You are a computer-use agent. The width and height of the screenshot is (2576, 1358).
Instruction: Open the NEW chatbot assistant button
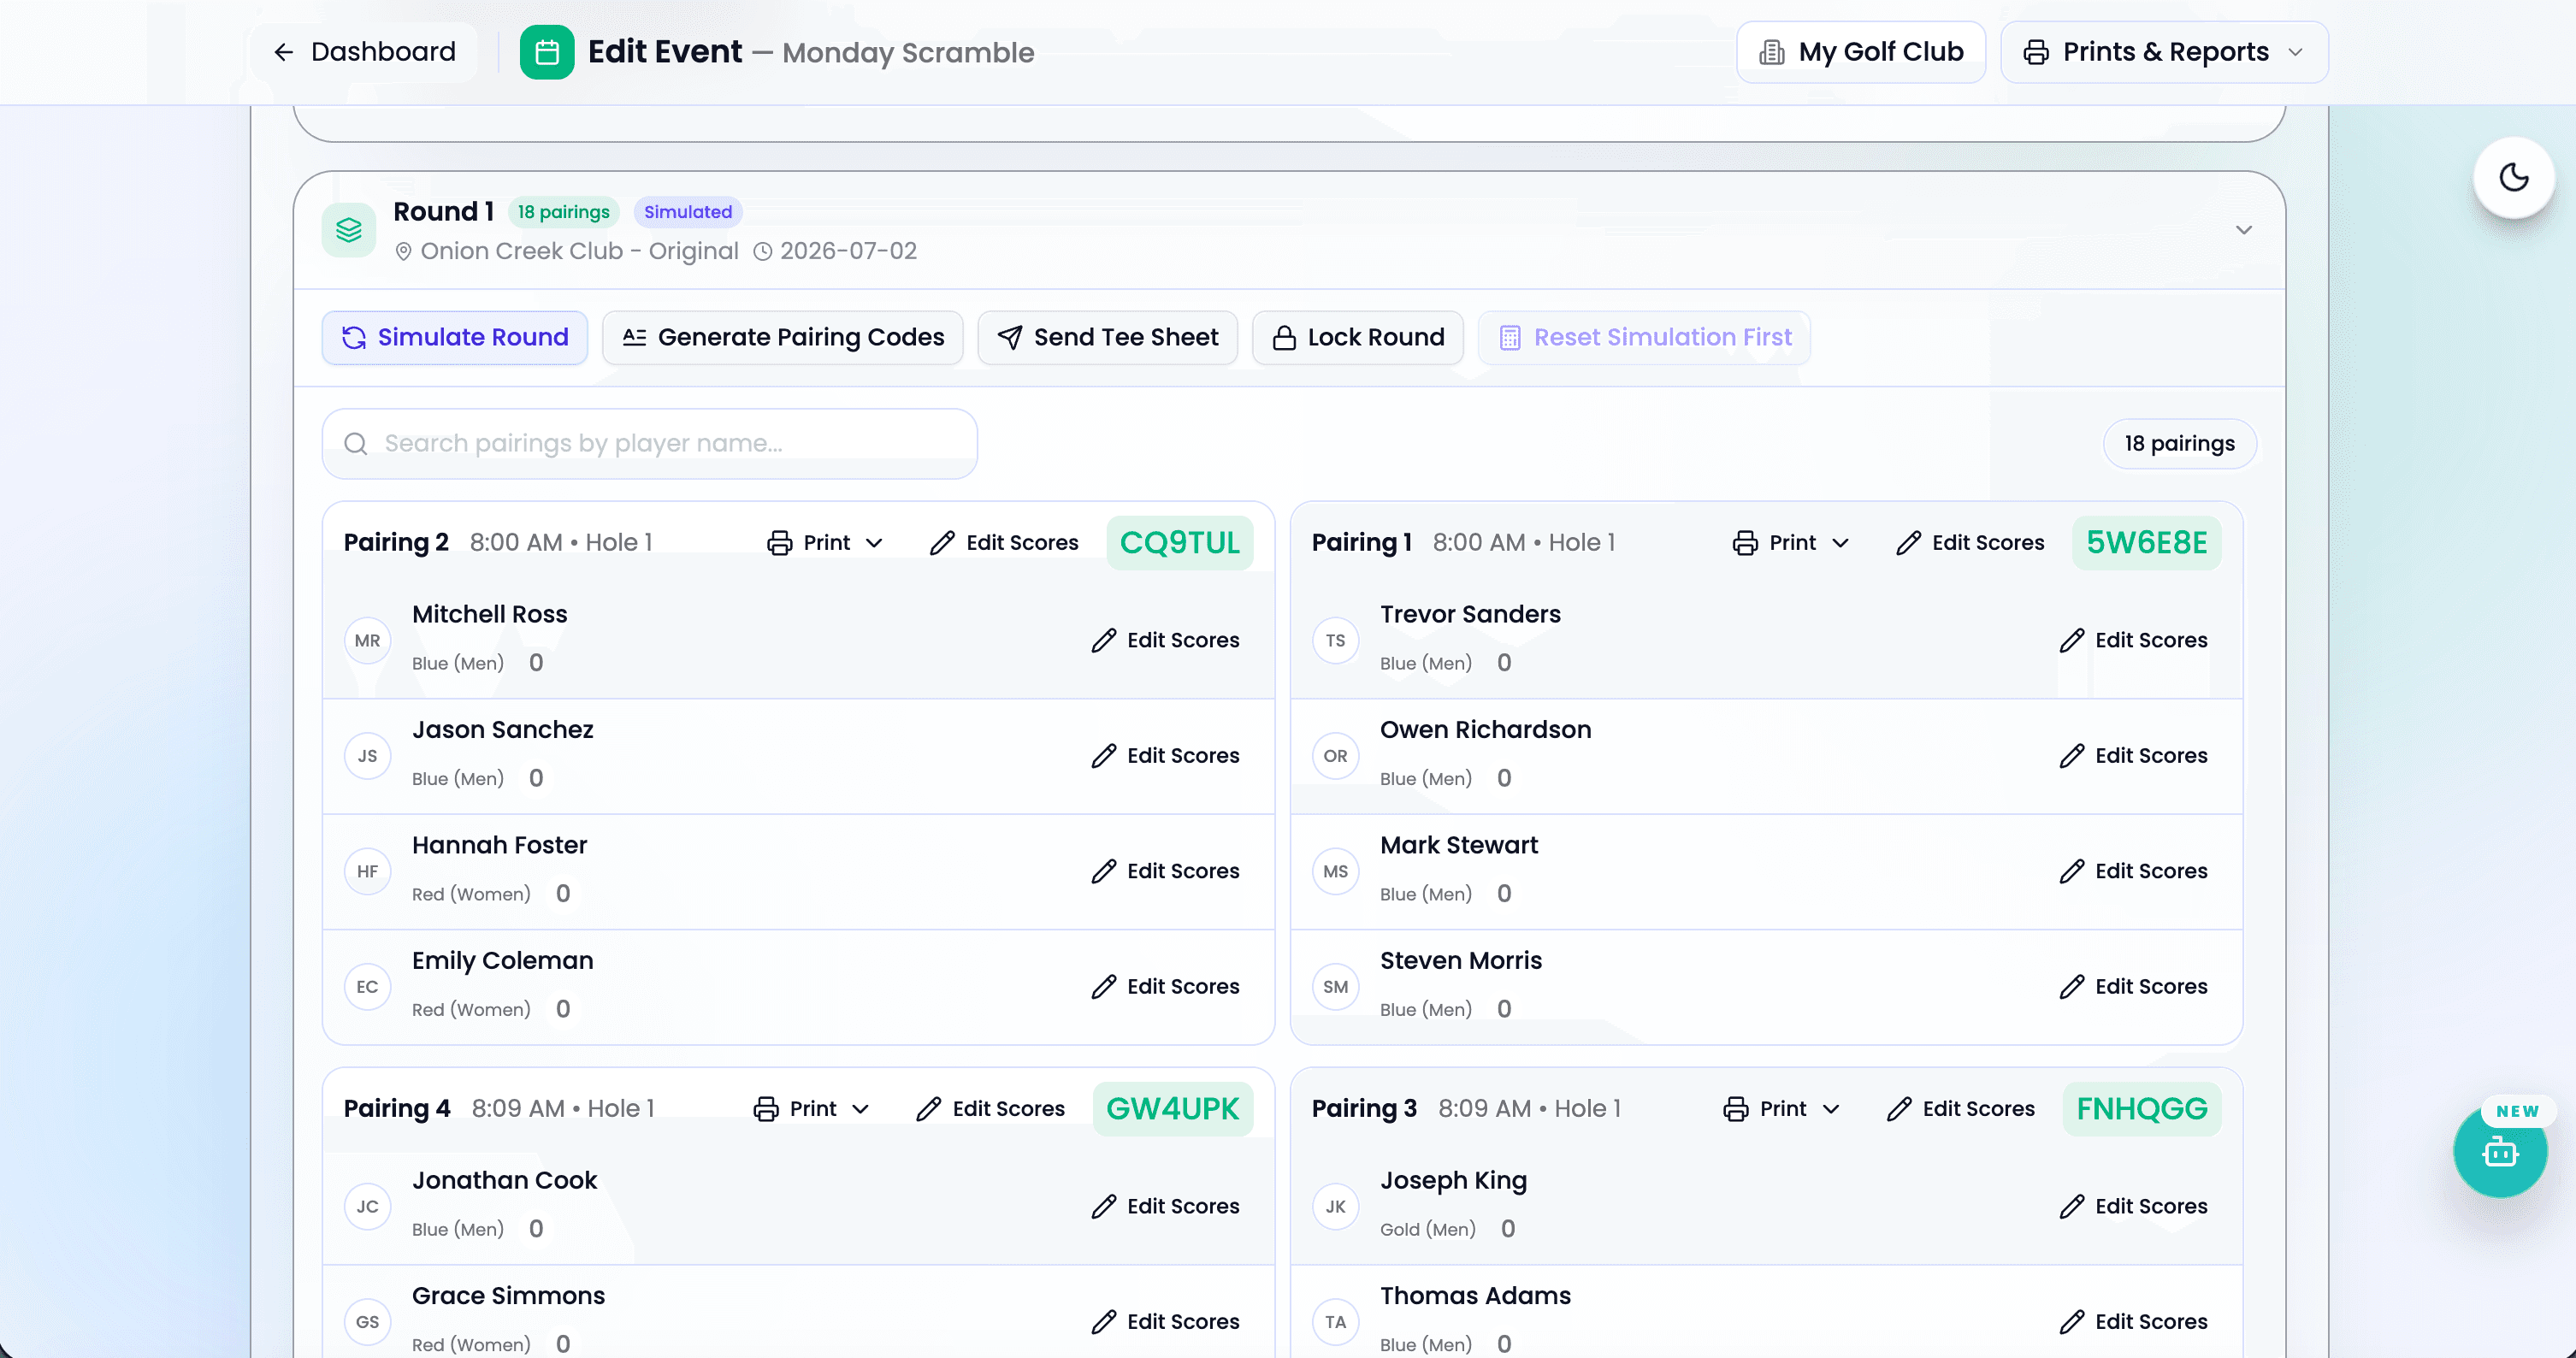(x=2500, y=1151)
